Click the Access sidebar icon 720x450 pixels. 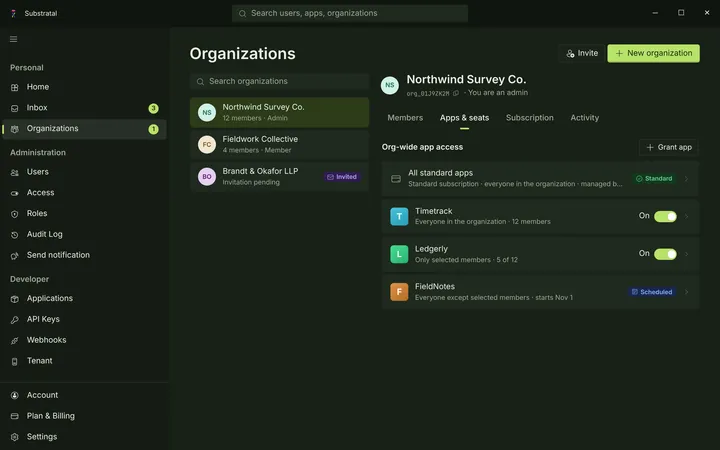click(15, 193)
